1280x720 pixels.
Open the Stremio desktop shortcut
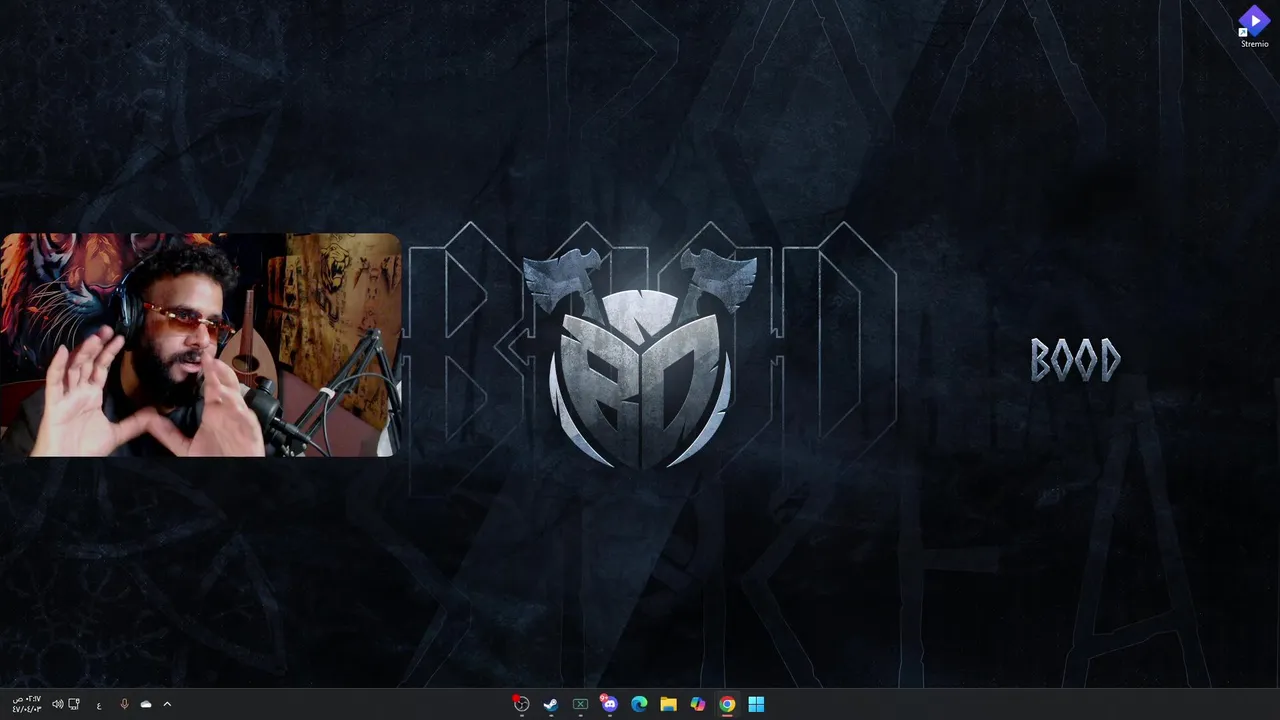point(1254,26)
